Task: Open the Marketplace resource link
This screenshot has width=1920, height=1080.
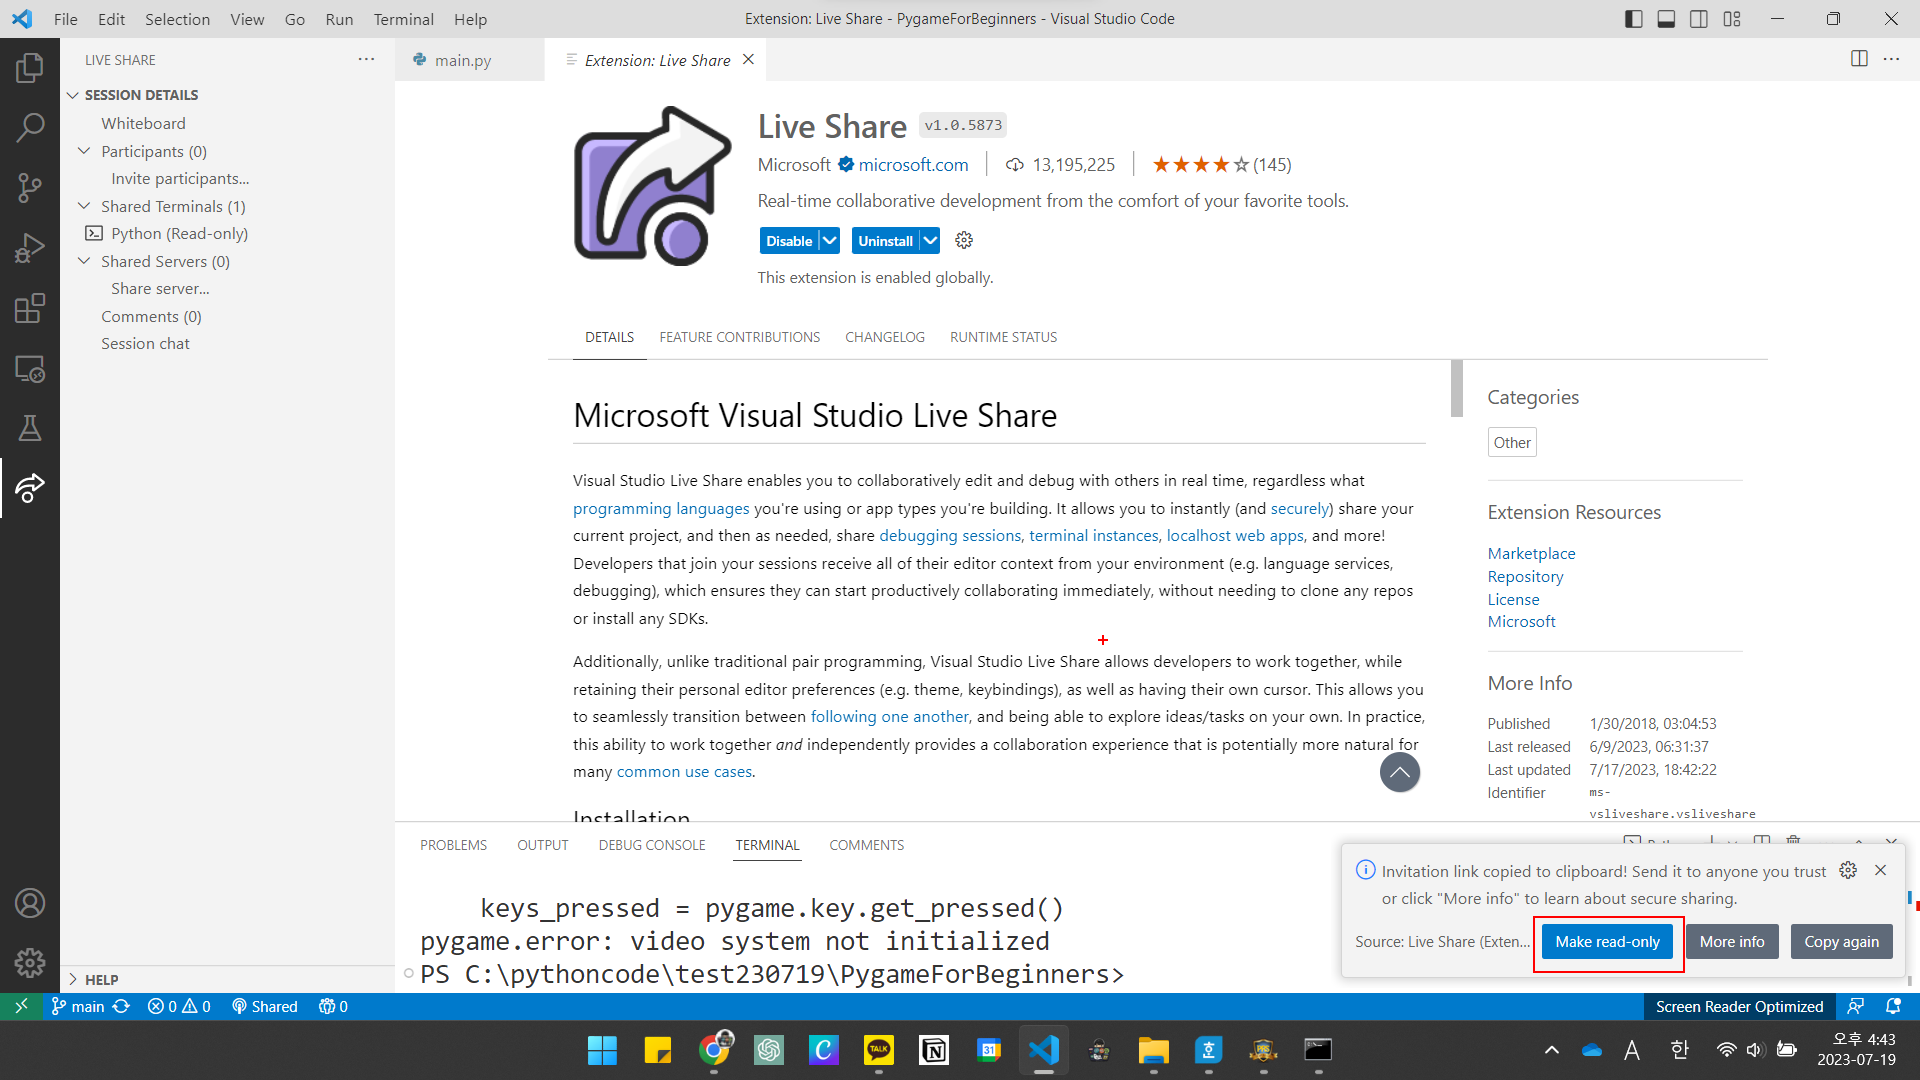Action: tap(1531, 553)
